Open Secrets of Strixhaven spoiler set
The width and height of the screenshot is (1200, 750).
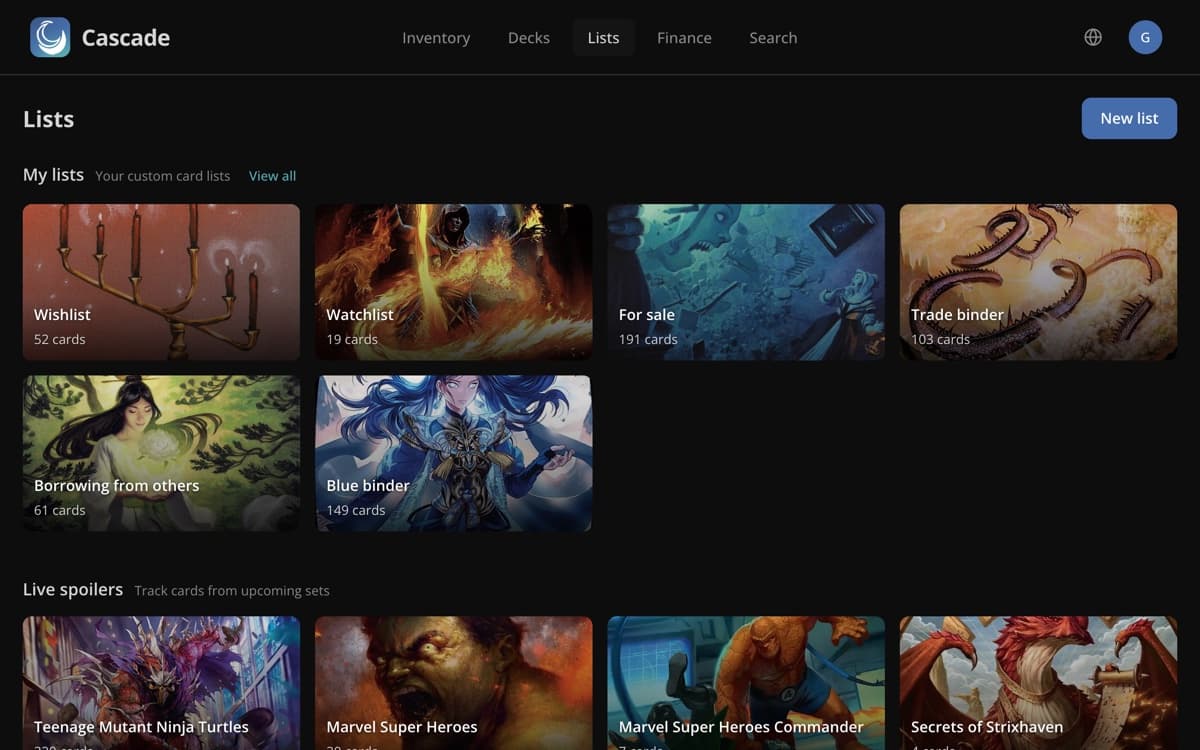[1038, 683]
